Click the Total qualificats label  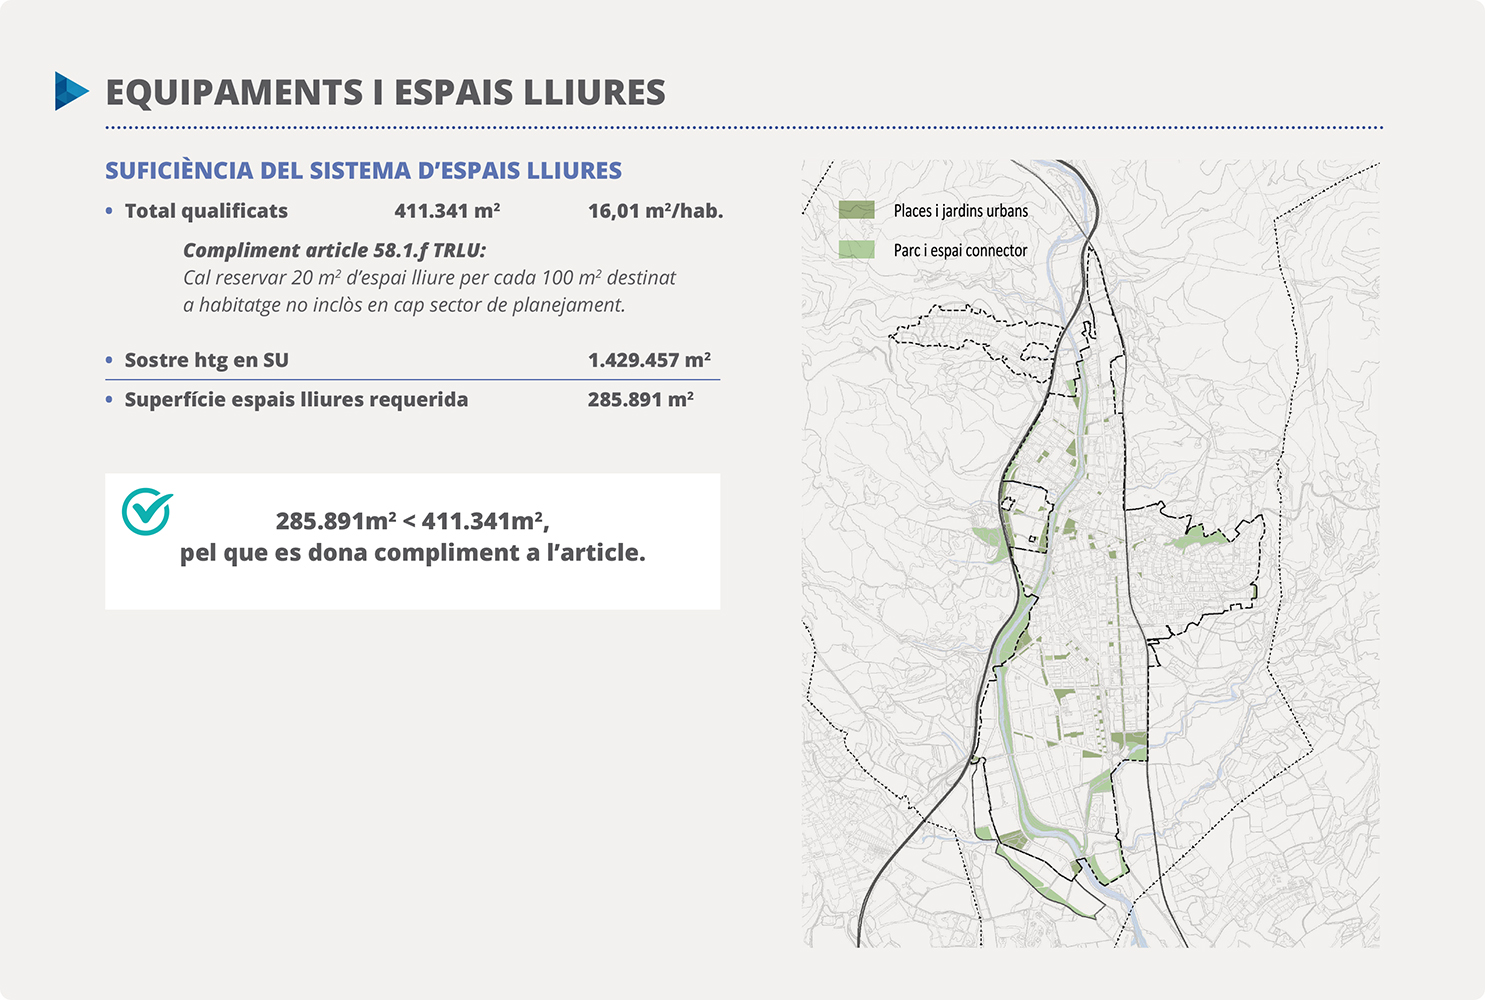pos(206,211)
